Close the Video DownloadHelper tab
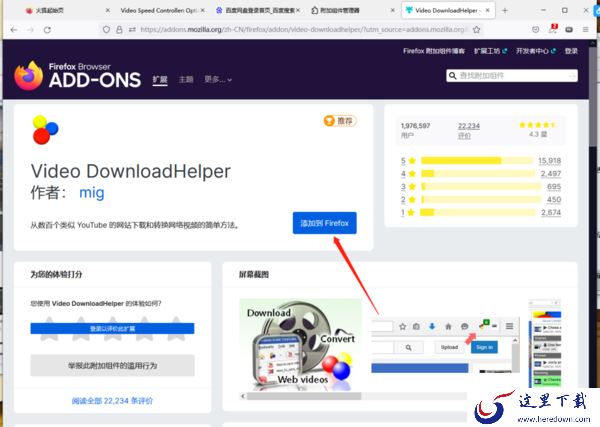Viewport: 600px width, 427px height. 488,10
